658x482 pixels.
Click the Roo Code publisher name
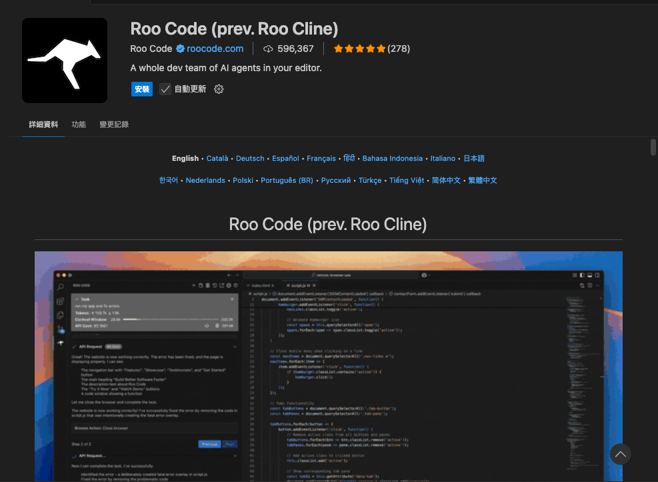click(x=151, y=49)
